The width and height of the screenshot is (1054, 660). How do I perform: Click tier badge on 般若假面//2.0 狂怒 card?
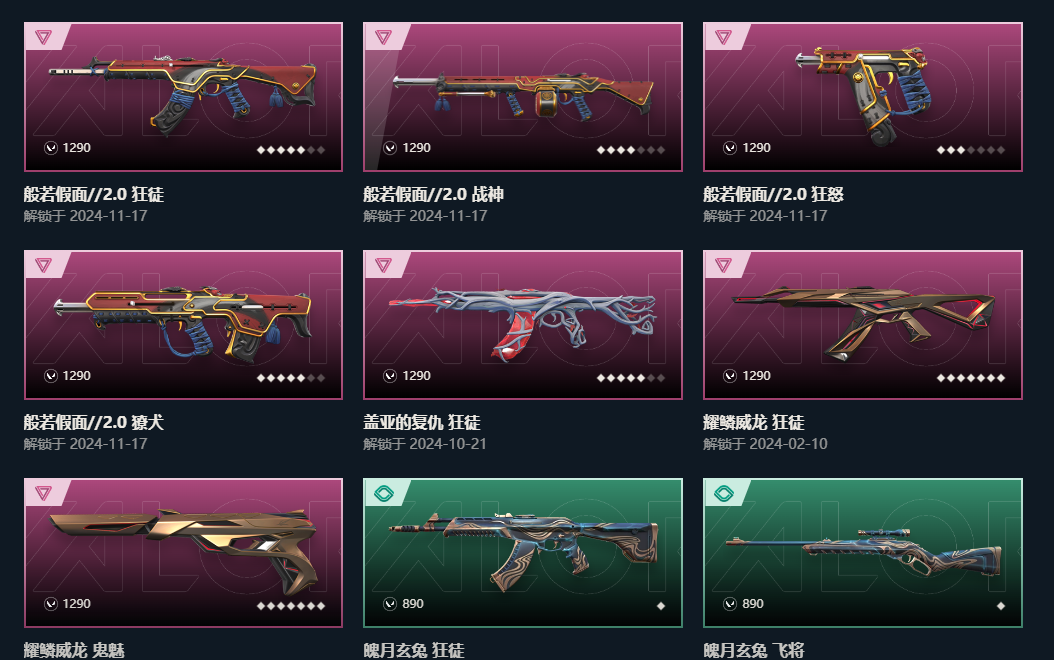[x=723, y=37]
